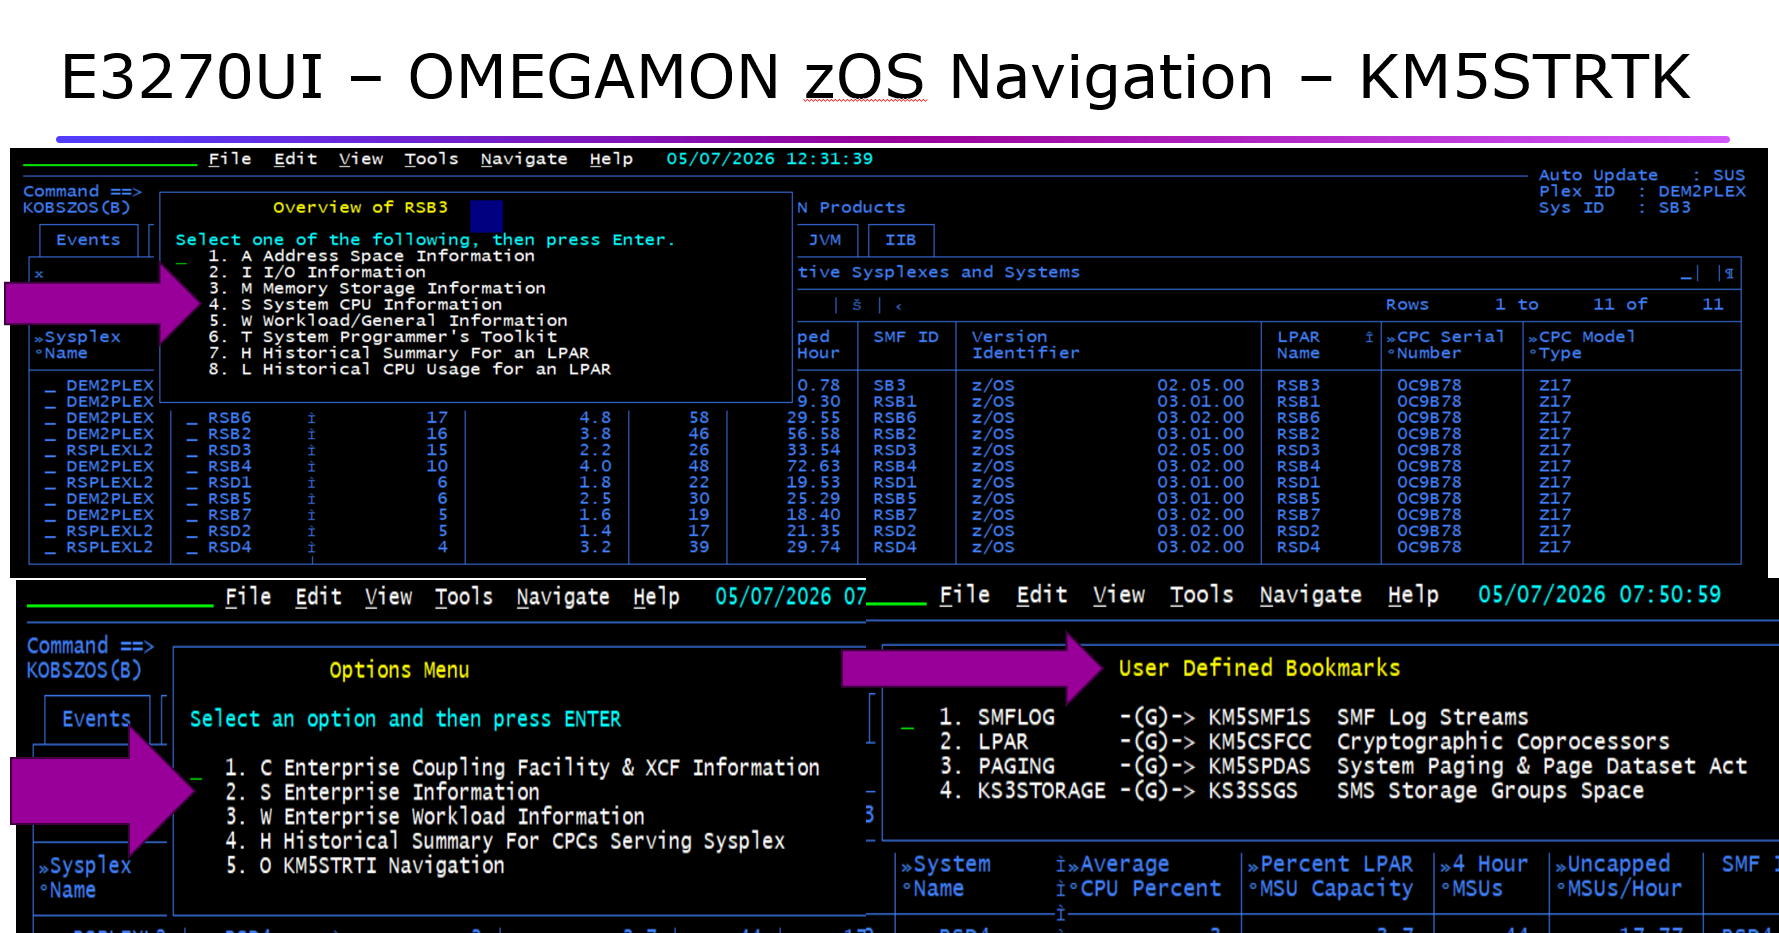This screenshot has height=933, width=1779.
Task: Click the action field before the RSD4 row
Action: pyautogui.click(x=192, y=549)
